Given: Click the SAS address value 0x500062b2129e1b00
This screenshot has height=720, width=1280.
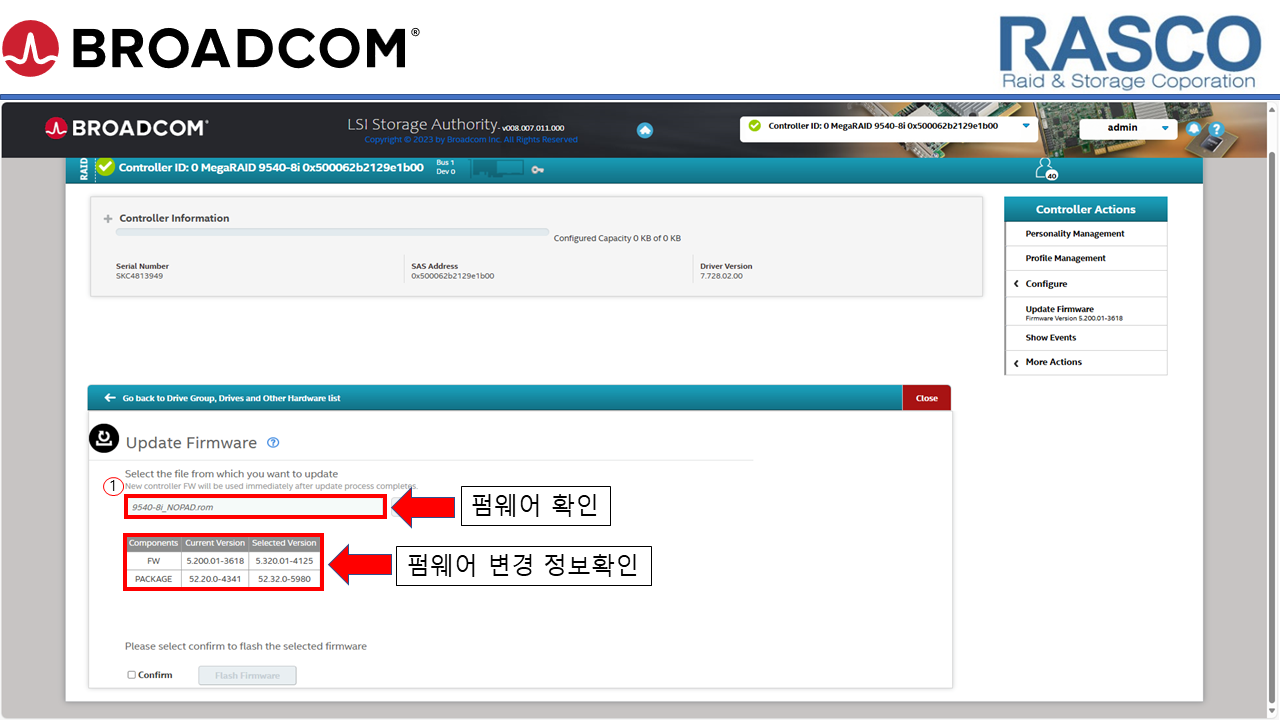Looking at the screenshot, I should coord(452,276).
